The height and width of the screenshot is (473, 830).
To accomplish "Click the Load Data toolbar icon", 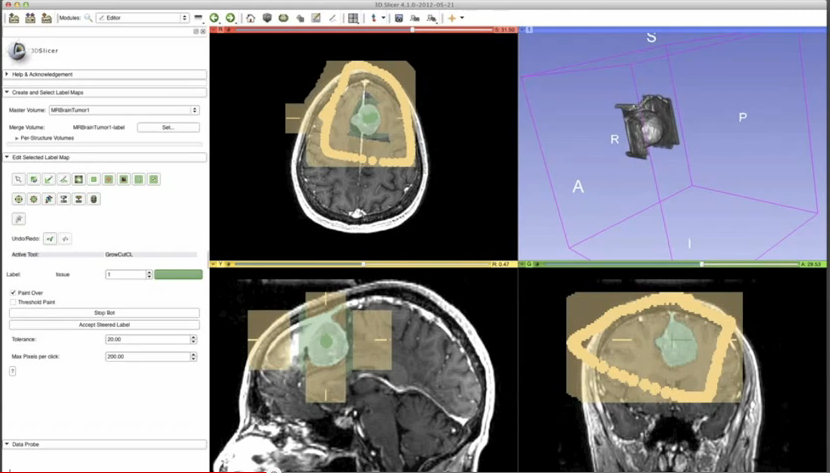I will point(13,18).
